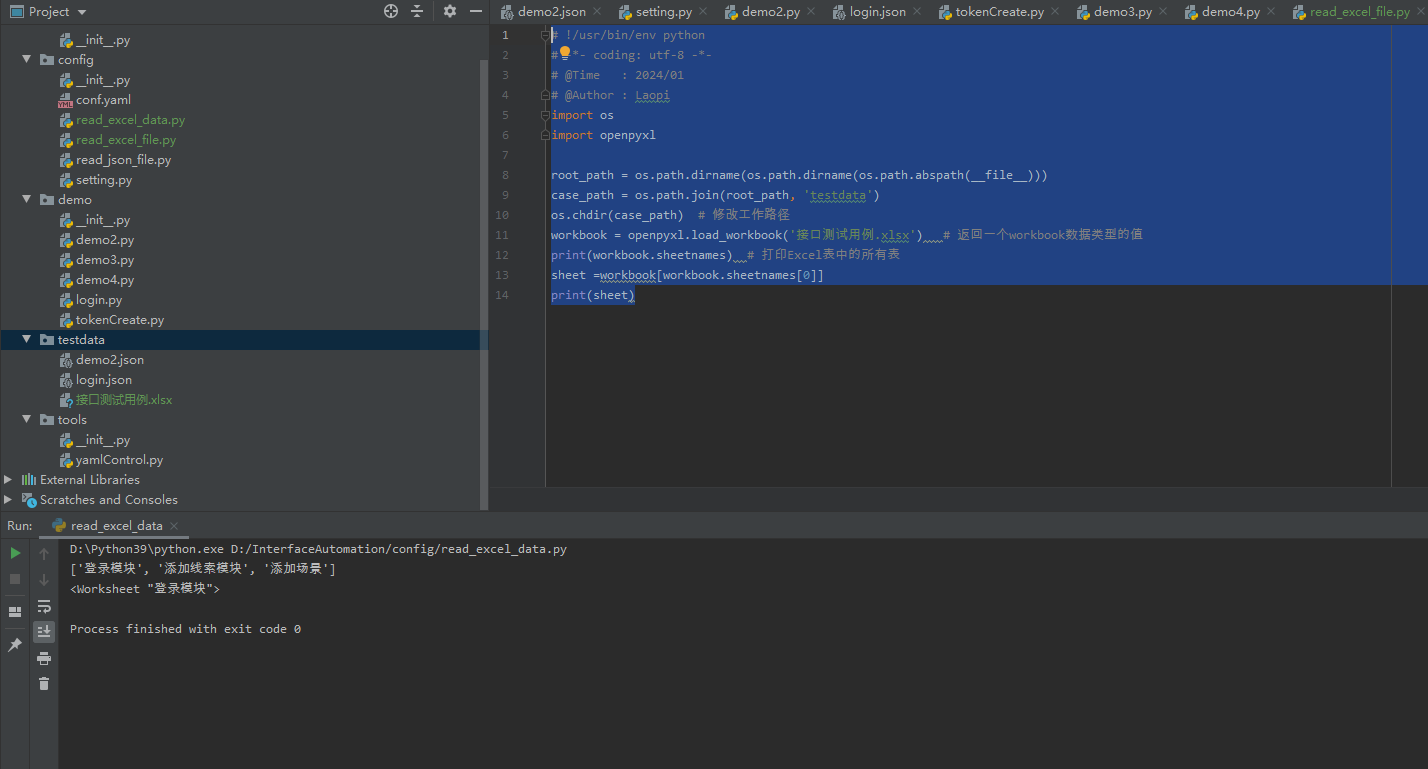This screenshot has width=1428, height=769.
Task: Open Run console print icon
Action: (43, 658)
